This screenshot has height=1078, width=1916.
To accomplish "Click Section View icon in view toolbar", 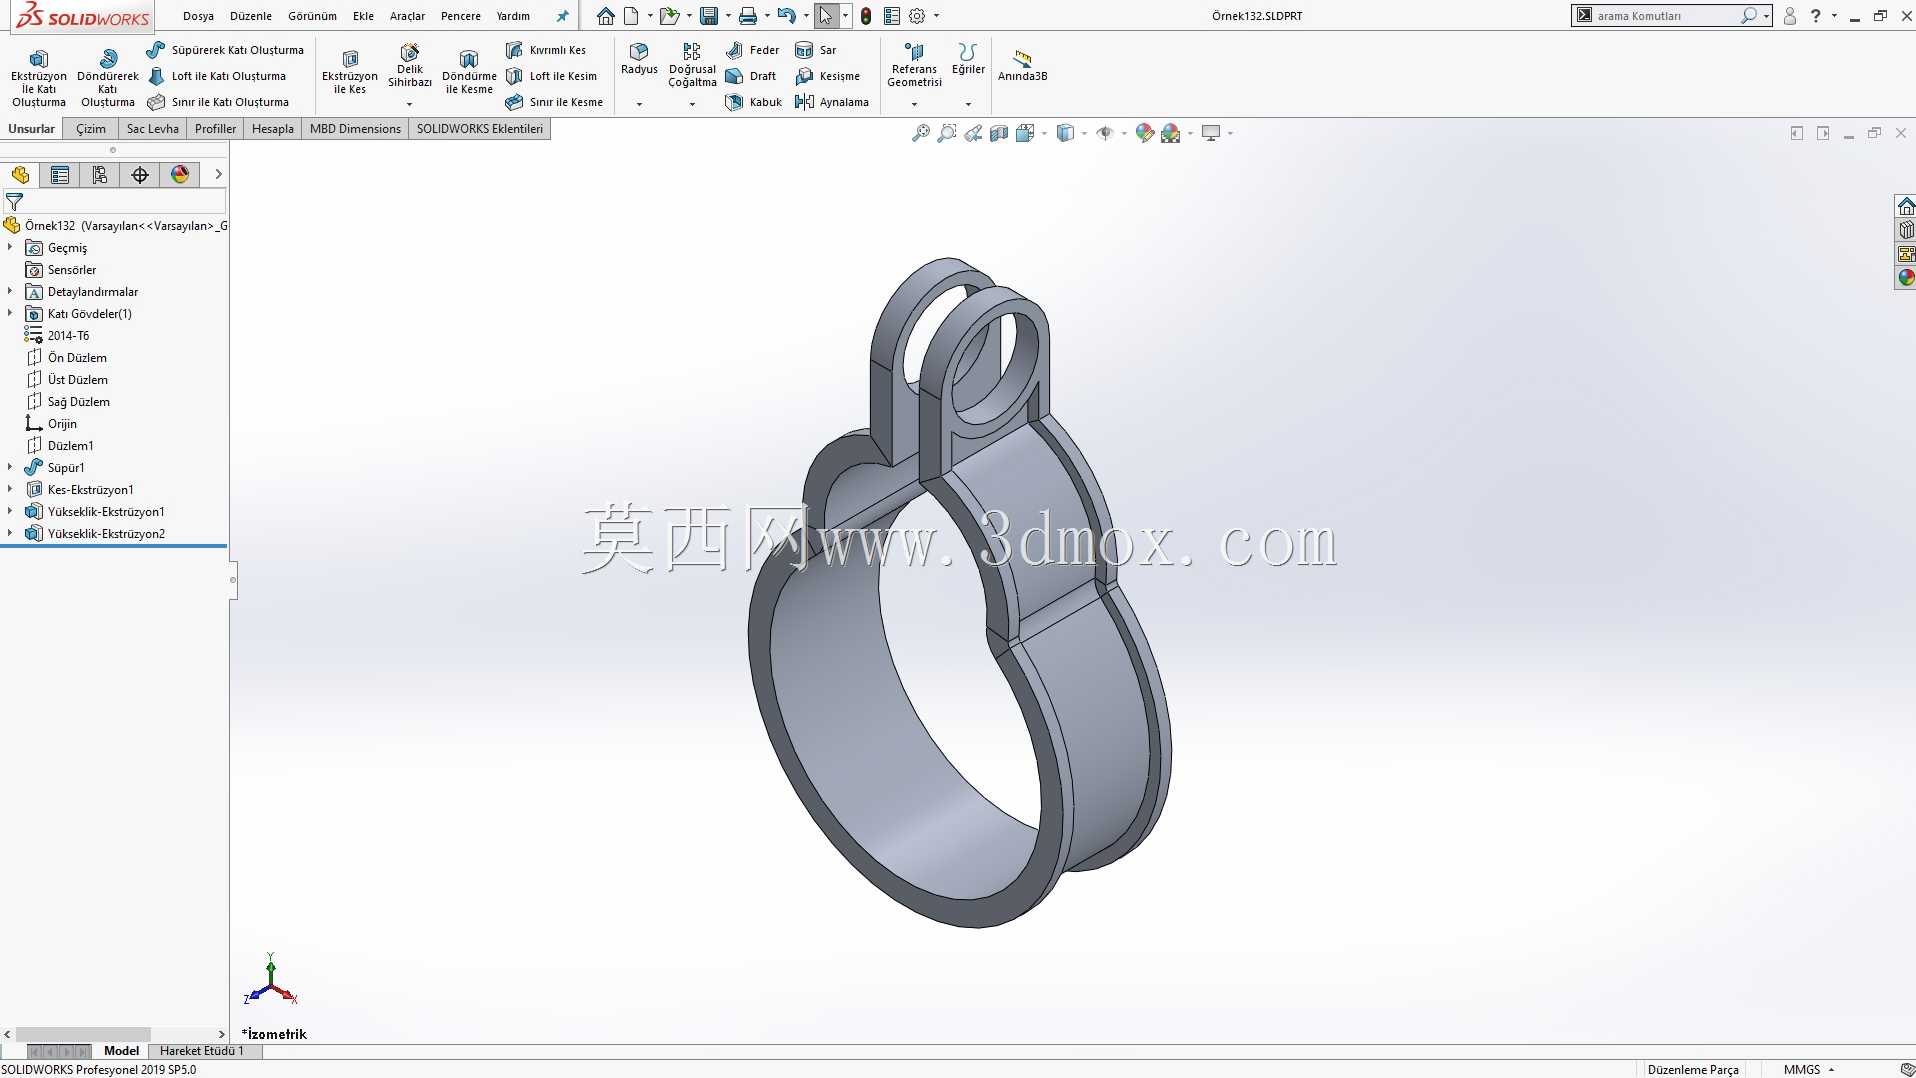I will coord(999,133).
